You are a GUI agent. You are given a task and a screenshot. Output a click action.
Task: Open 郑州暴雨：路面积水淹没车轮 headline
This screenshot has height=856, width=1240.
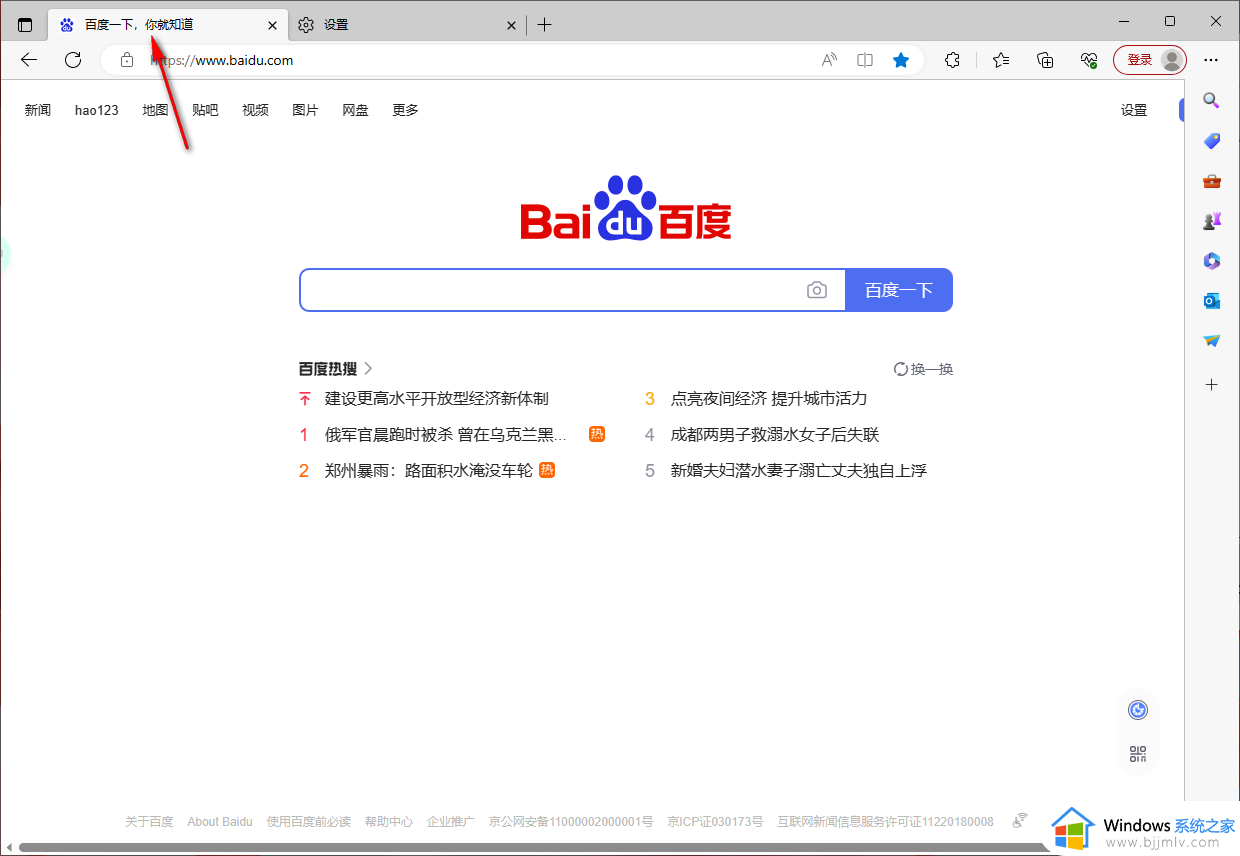tap(429, 470)
